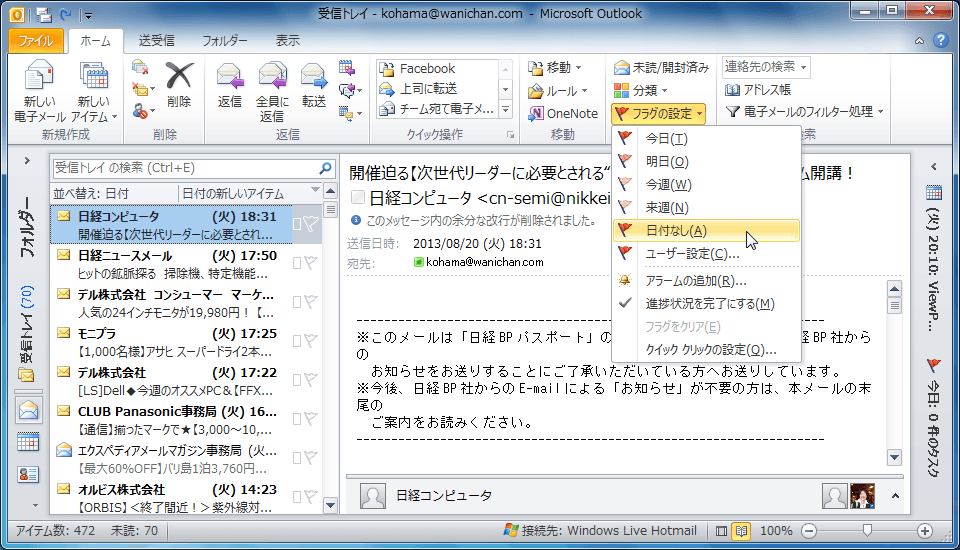Open the 電子メールのフィルター処理 dropdown
Viewport: 960px width, 550px height.
pos(804,111)
